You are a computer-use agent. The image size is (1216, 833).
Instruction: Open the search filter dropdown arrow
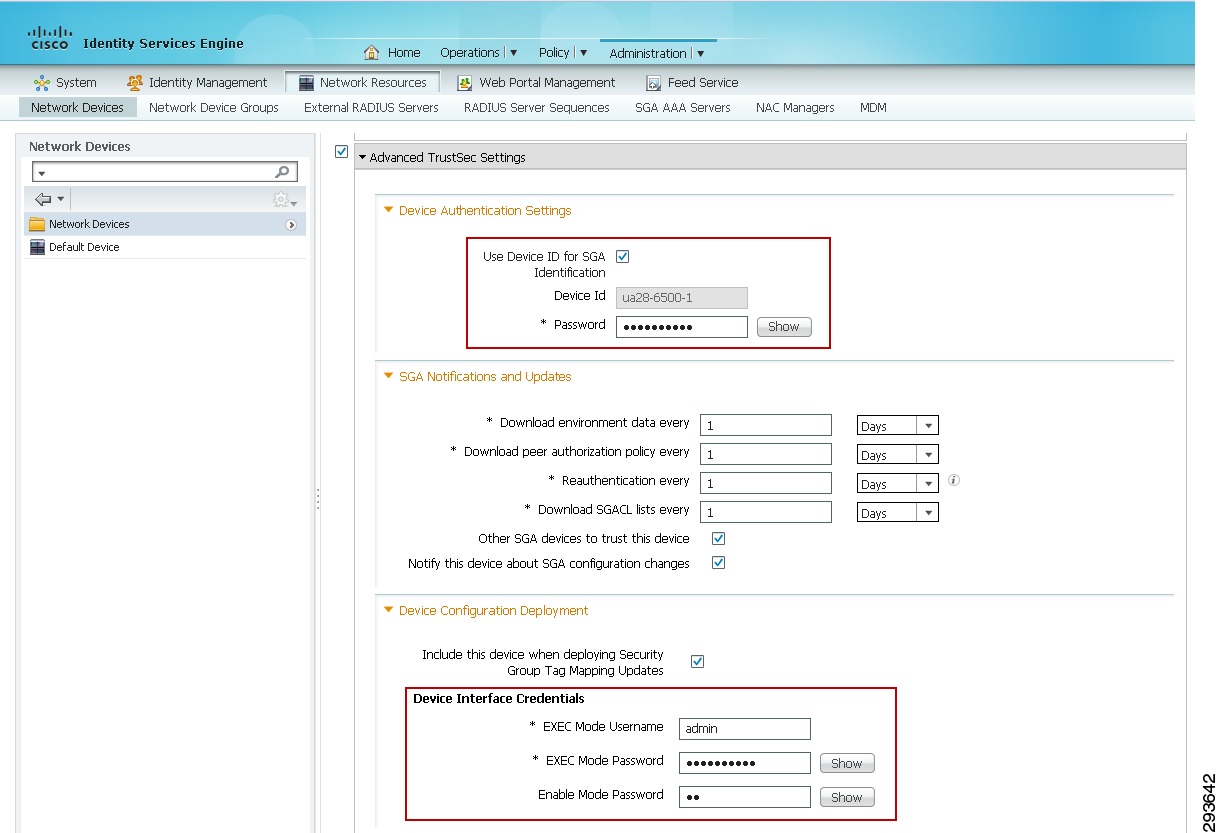pos(41,174)
